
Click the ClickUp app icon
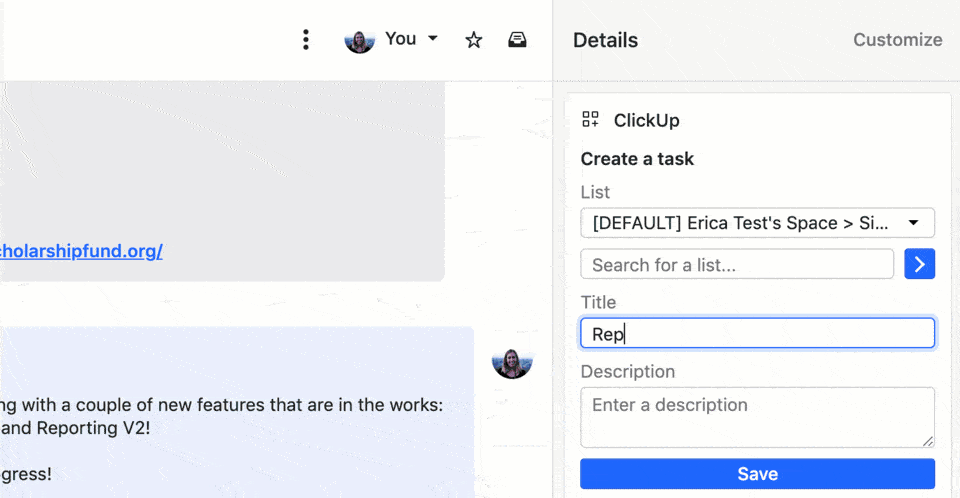(590, 120)
